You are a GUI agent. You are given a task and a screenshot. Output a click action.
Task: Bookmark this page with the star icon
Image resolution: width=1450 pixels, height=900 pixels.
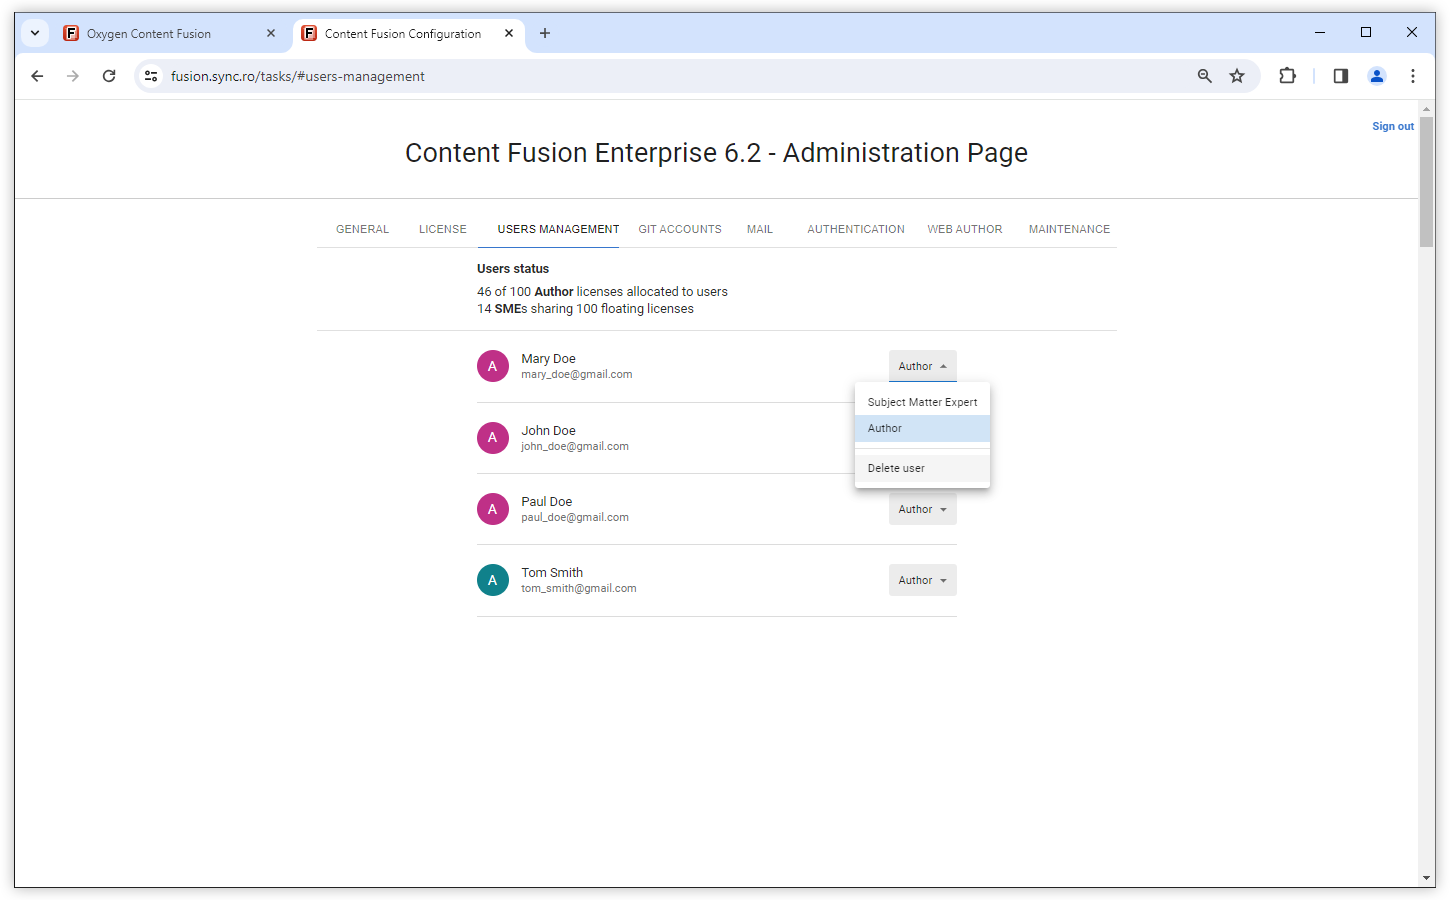tap(1237, 76)
